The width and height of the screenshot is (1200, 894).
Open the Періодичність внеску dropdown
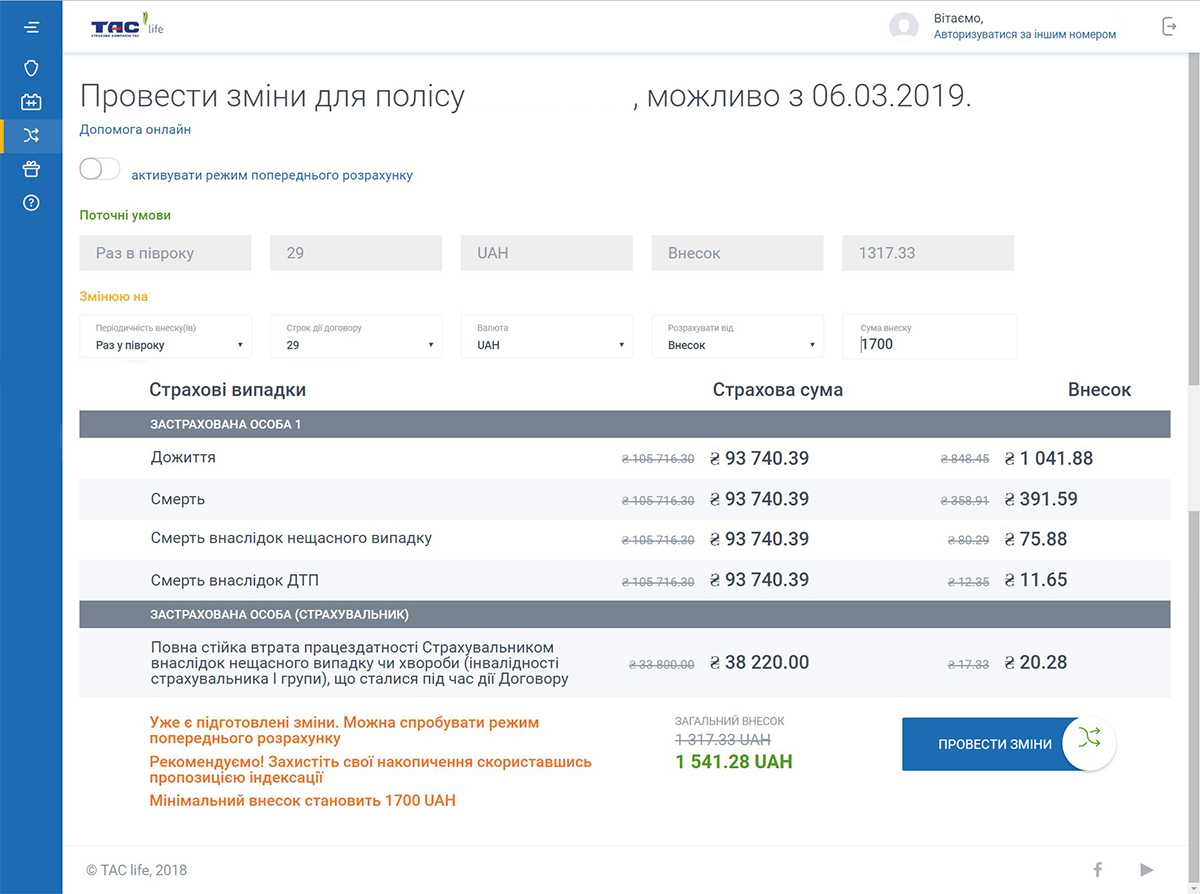point(165,337)
